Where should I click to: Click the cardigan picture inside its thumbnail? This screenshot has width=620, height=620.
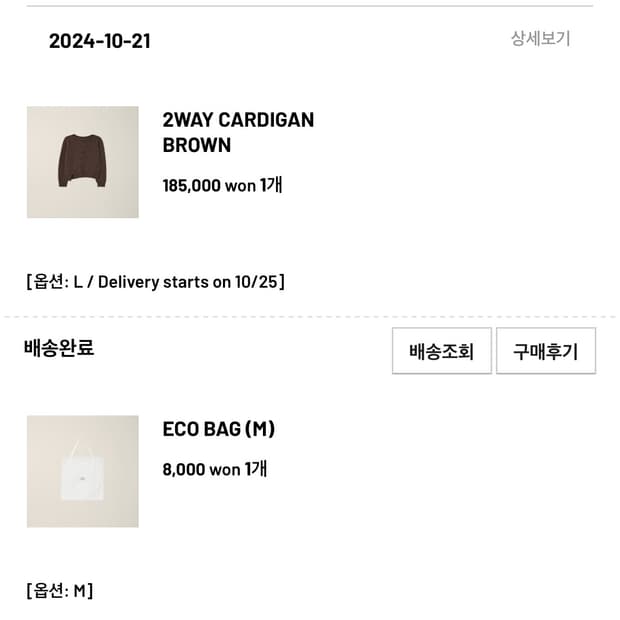pyautogui.click(x=82, y=160)
